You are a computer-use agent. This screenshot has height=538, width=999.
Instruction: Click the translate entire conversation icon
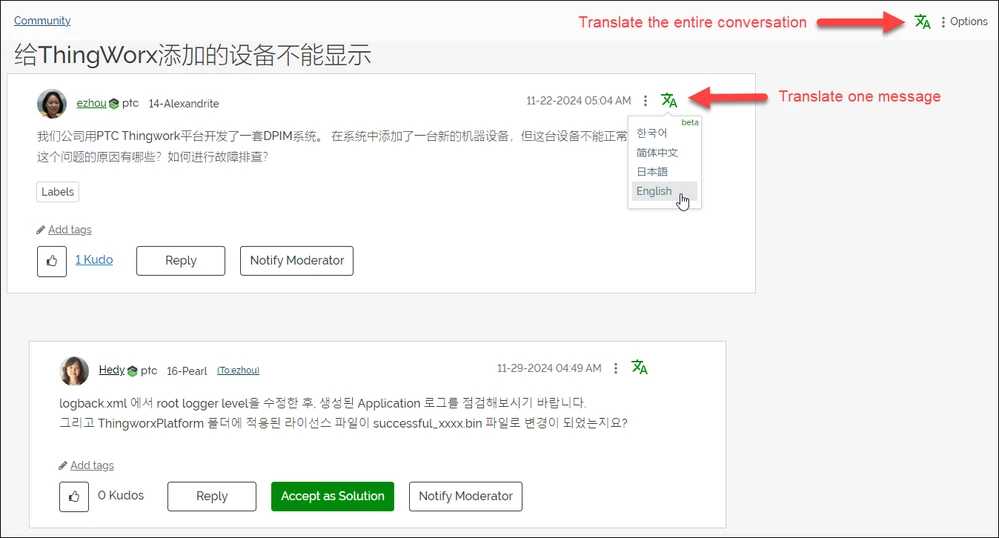coord(923,22)
